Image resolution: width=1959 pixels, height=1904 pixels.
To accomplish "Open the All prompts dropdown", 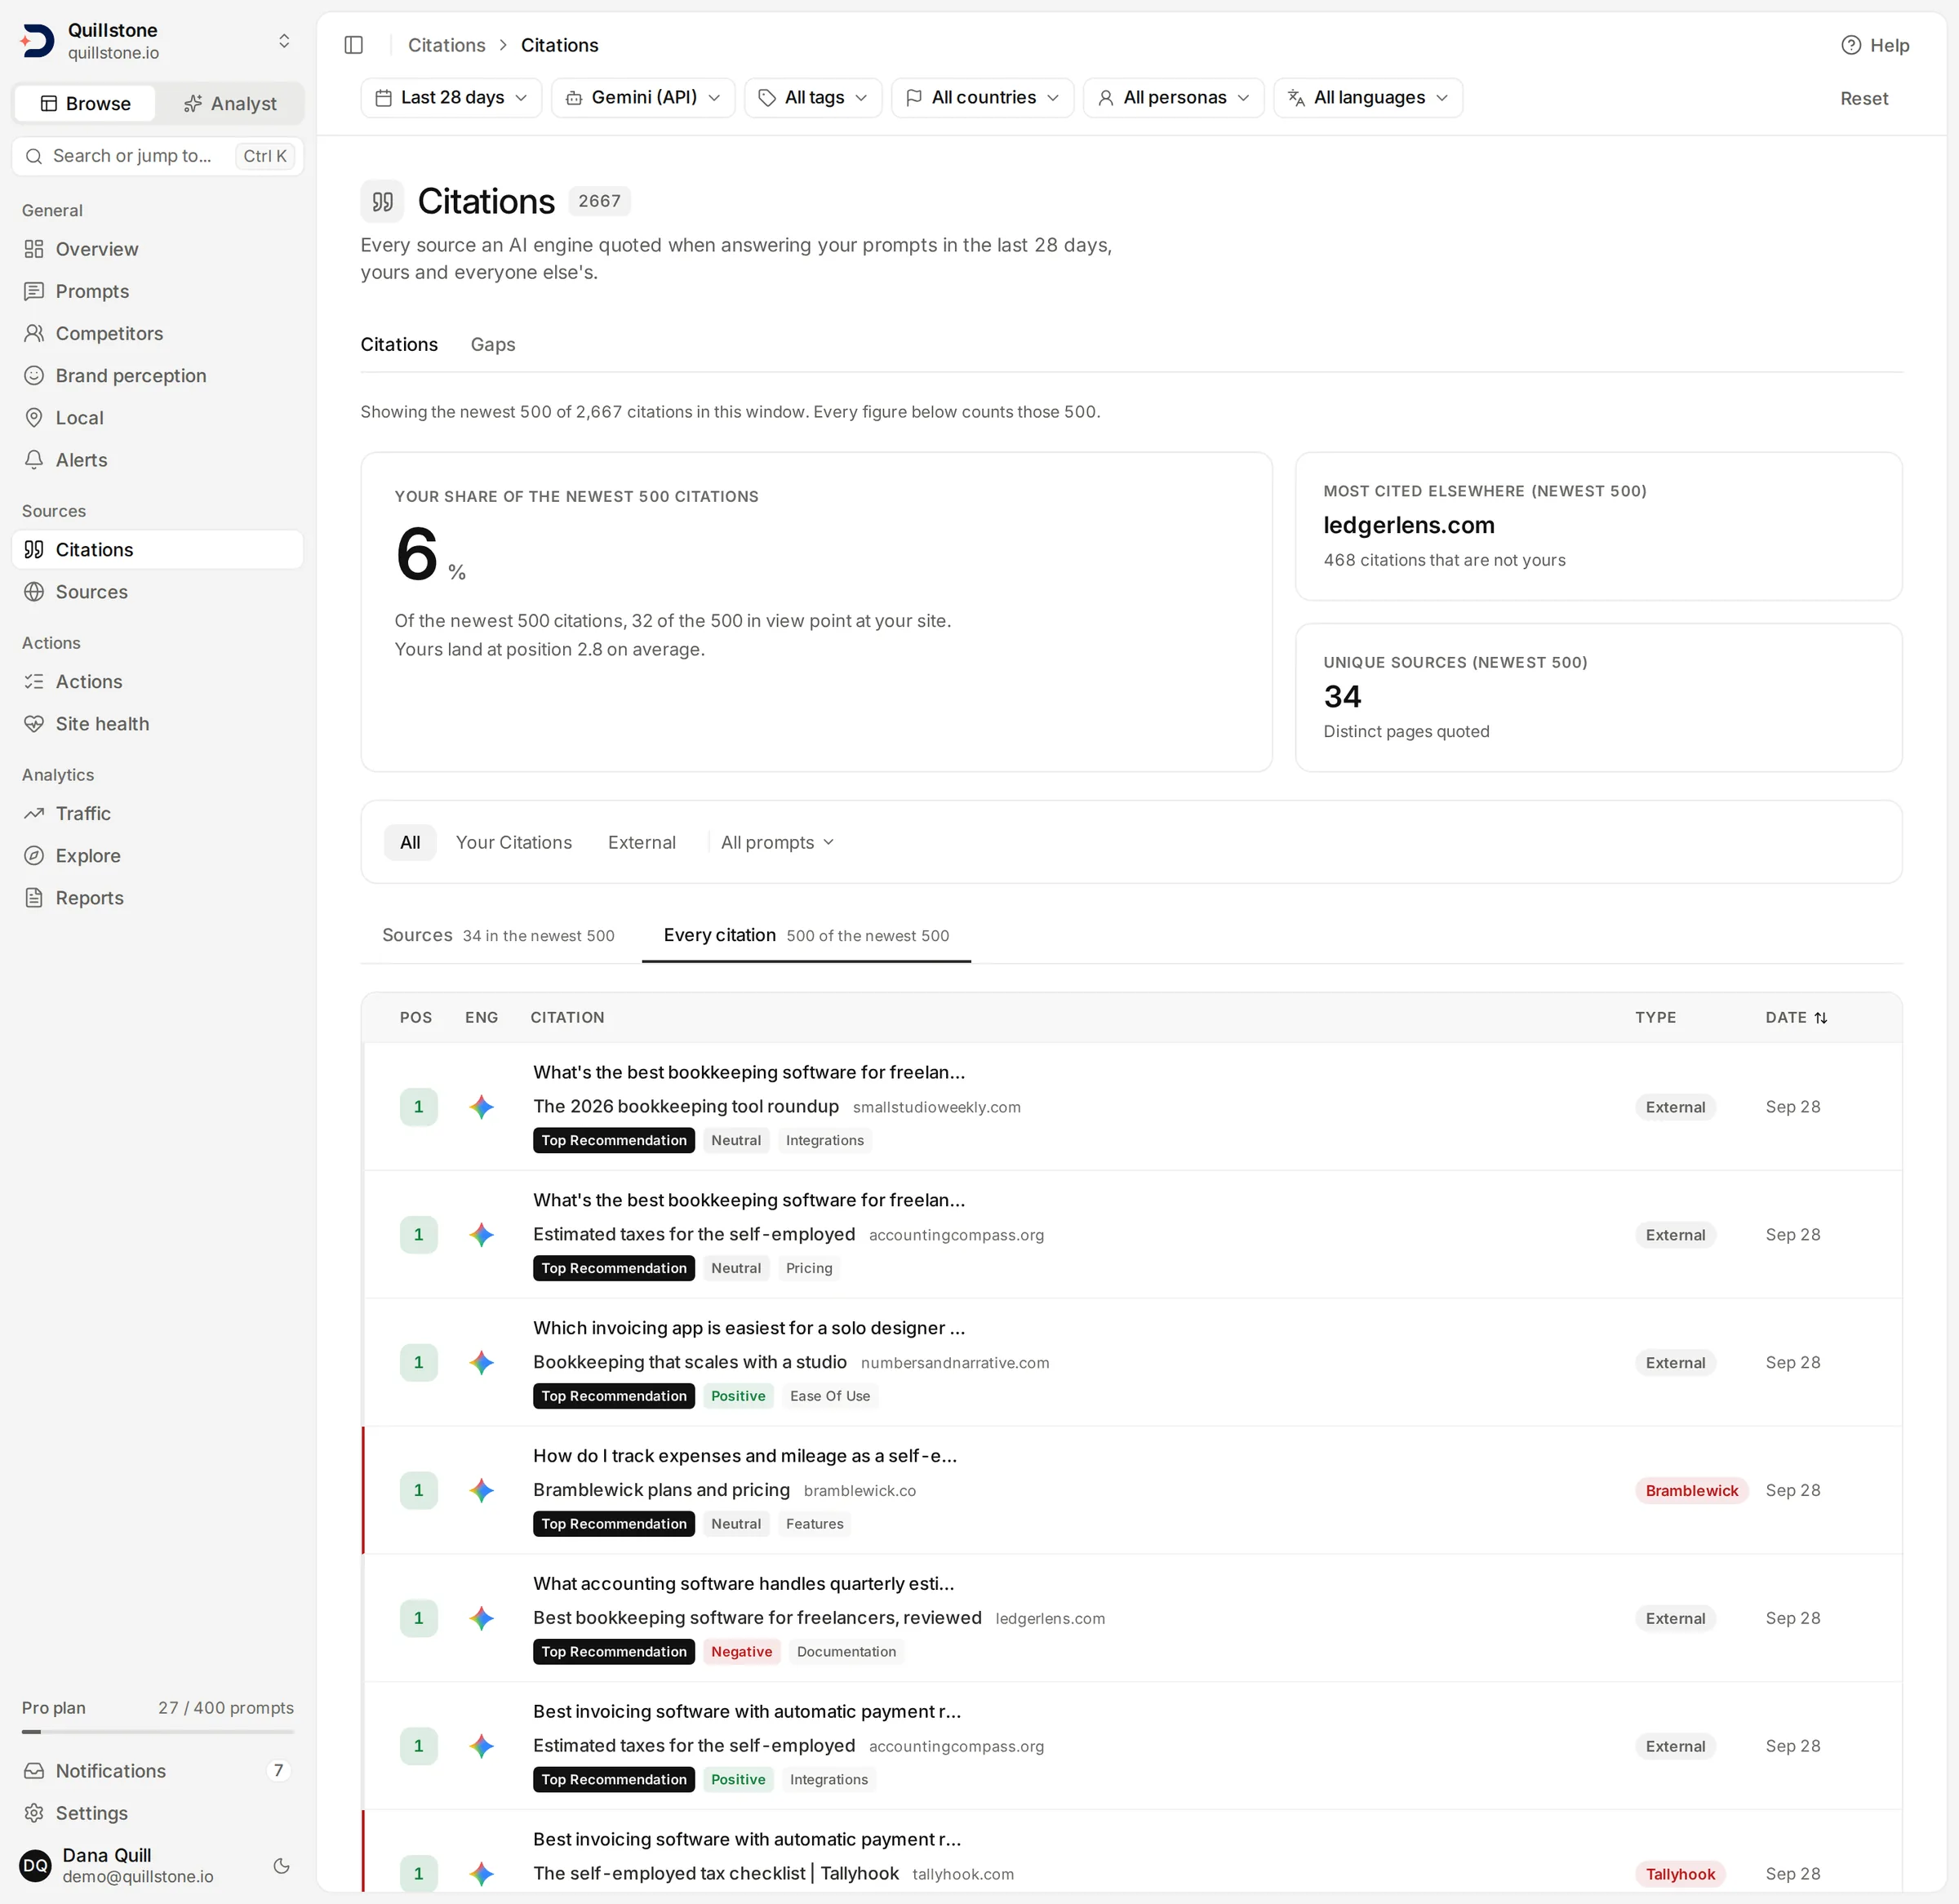I will pyautogui.click(x=777, y=842).
